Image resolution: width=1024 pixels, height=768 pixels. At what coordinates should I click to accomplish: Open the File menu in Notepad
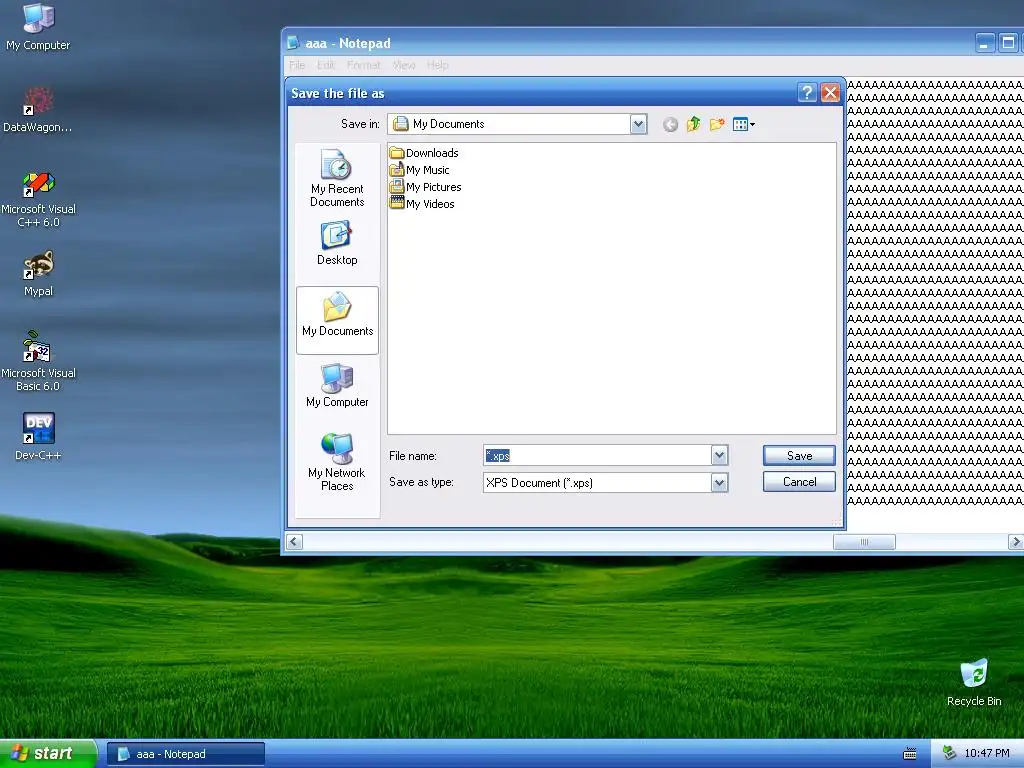pos(297,65)
